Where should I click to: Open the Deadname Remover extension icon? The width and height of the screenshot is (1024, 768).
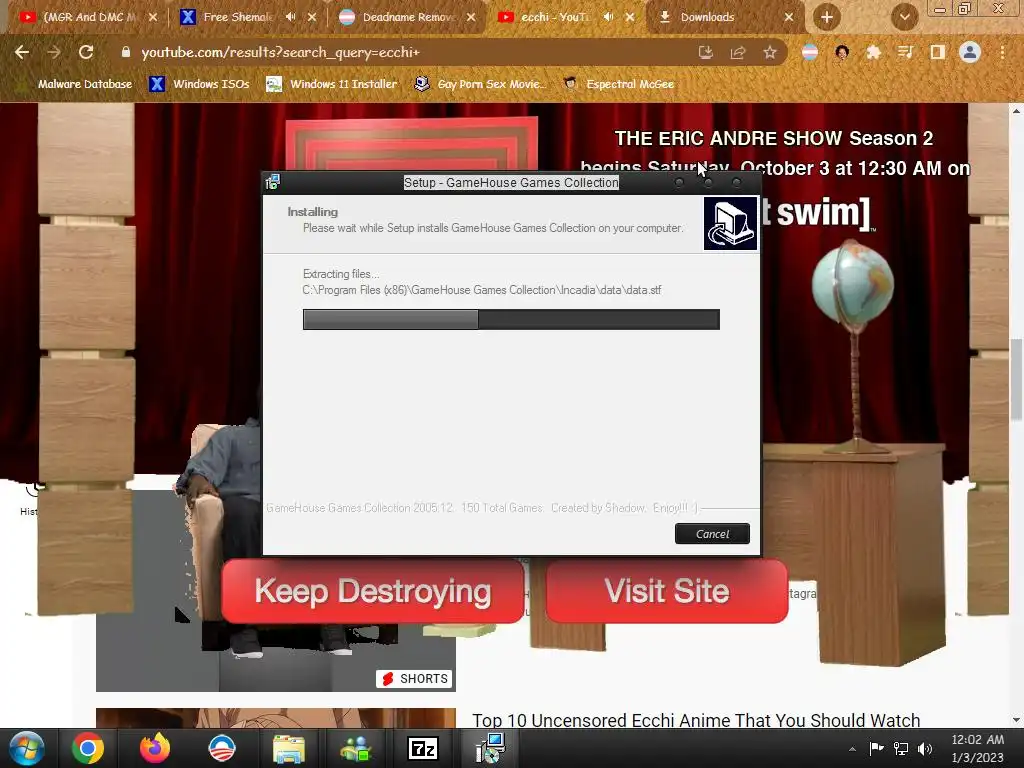coord(810,52)
